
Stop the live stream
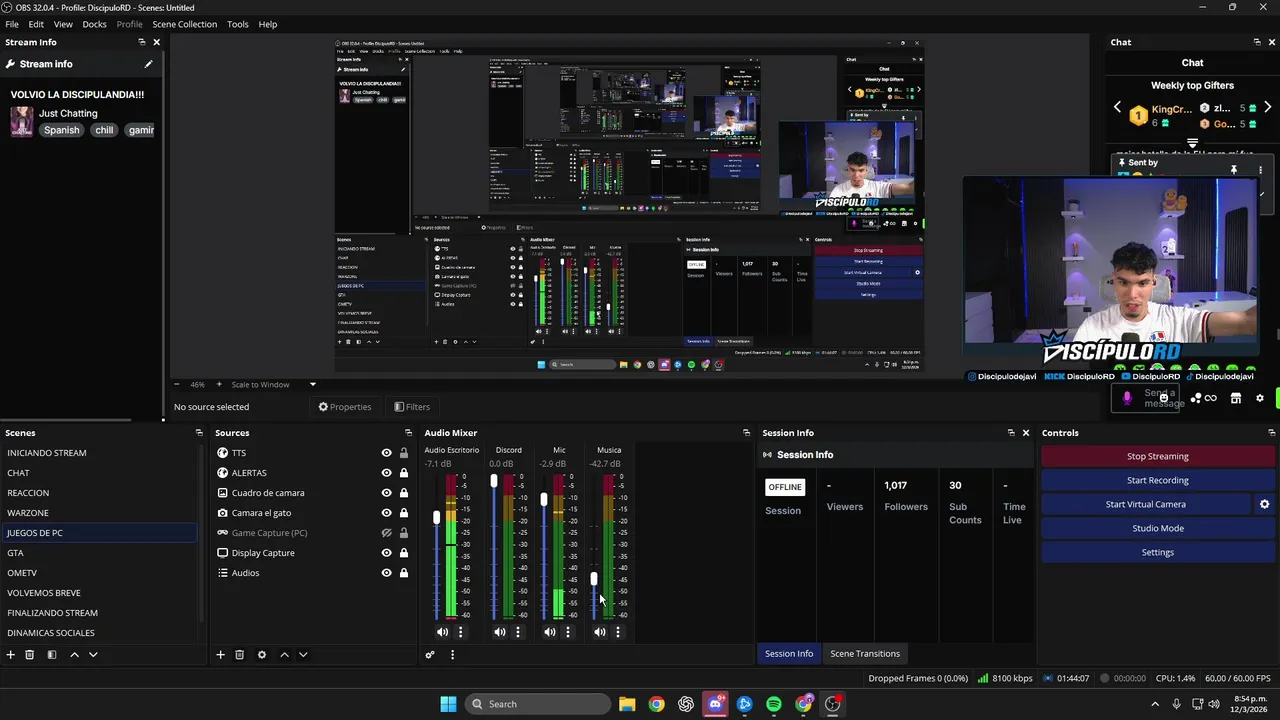pyautogui.click(x=1158, y=456)
